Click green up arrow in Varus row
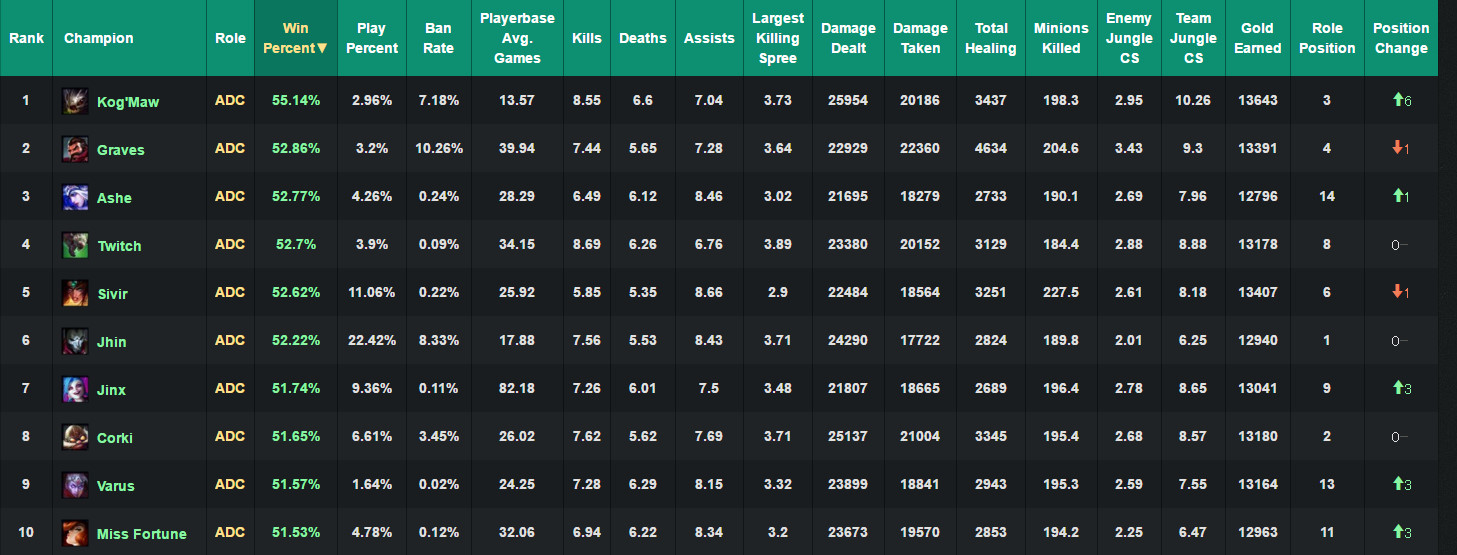The width and height of the screenshot is (1457, 555). [x=1396, y=484]
